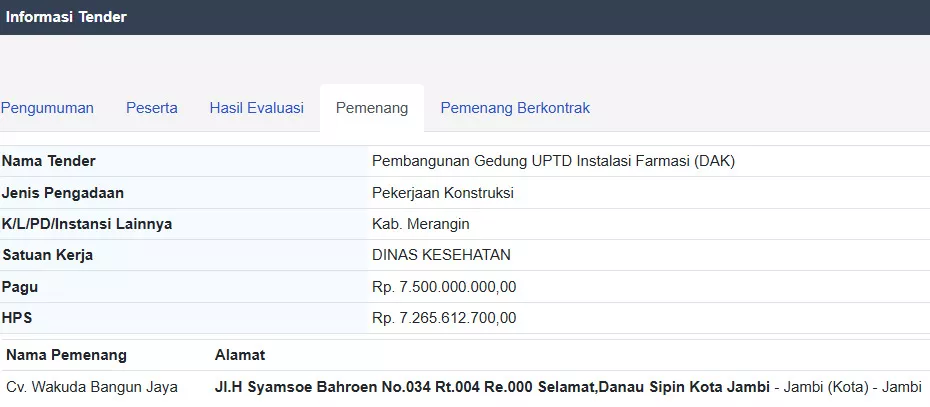Click the Jl.H Syamsoe Bahroen address text

492,387
